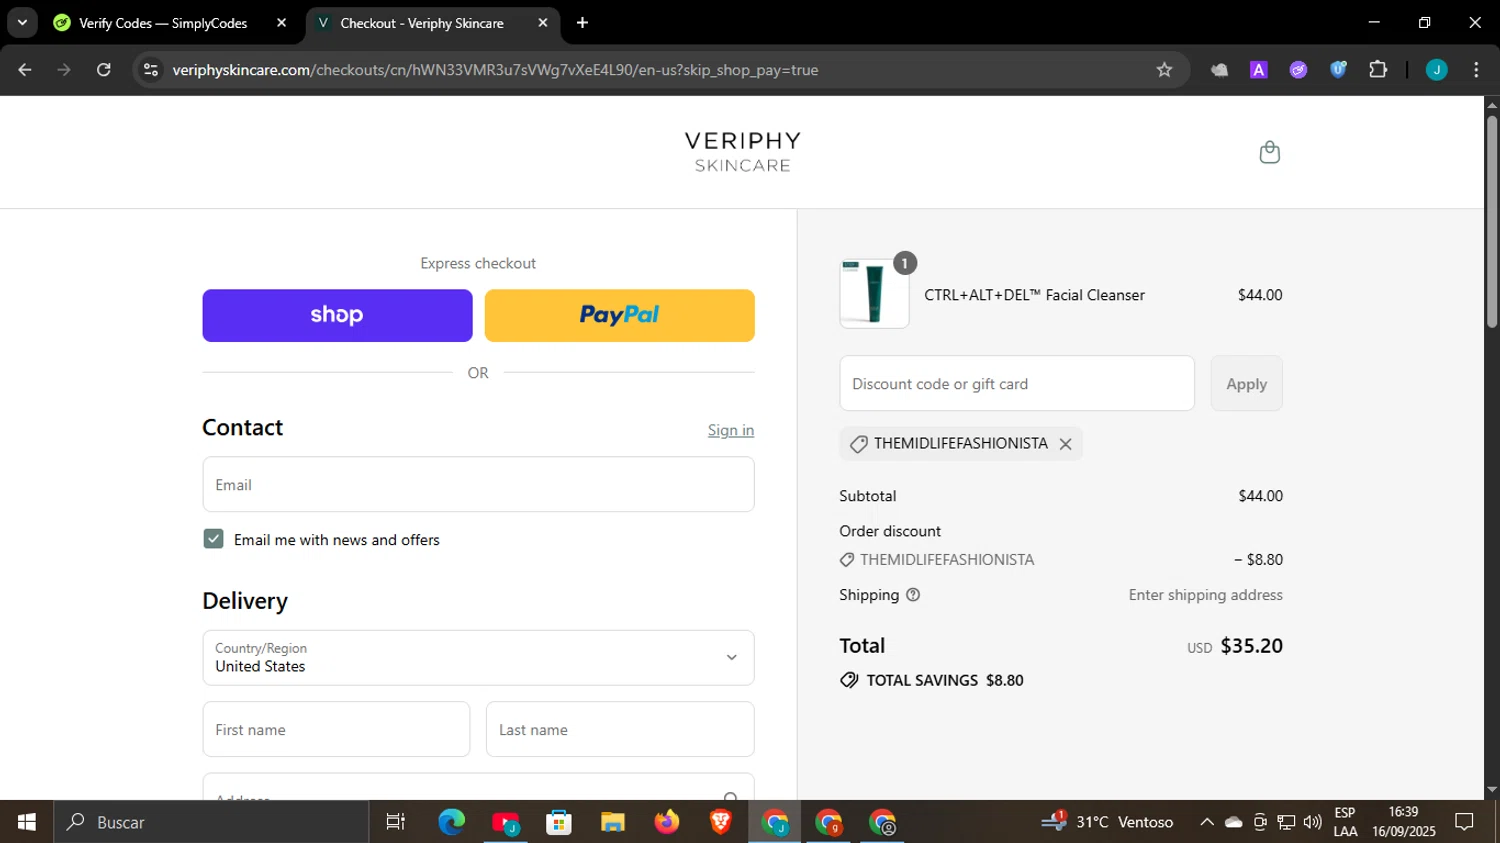Launch Brave browser from taskbar

pos(721,822)
